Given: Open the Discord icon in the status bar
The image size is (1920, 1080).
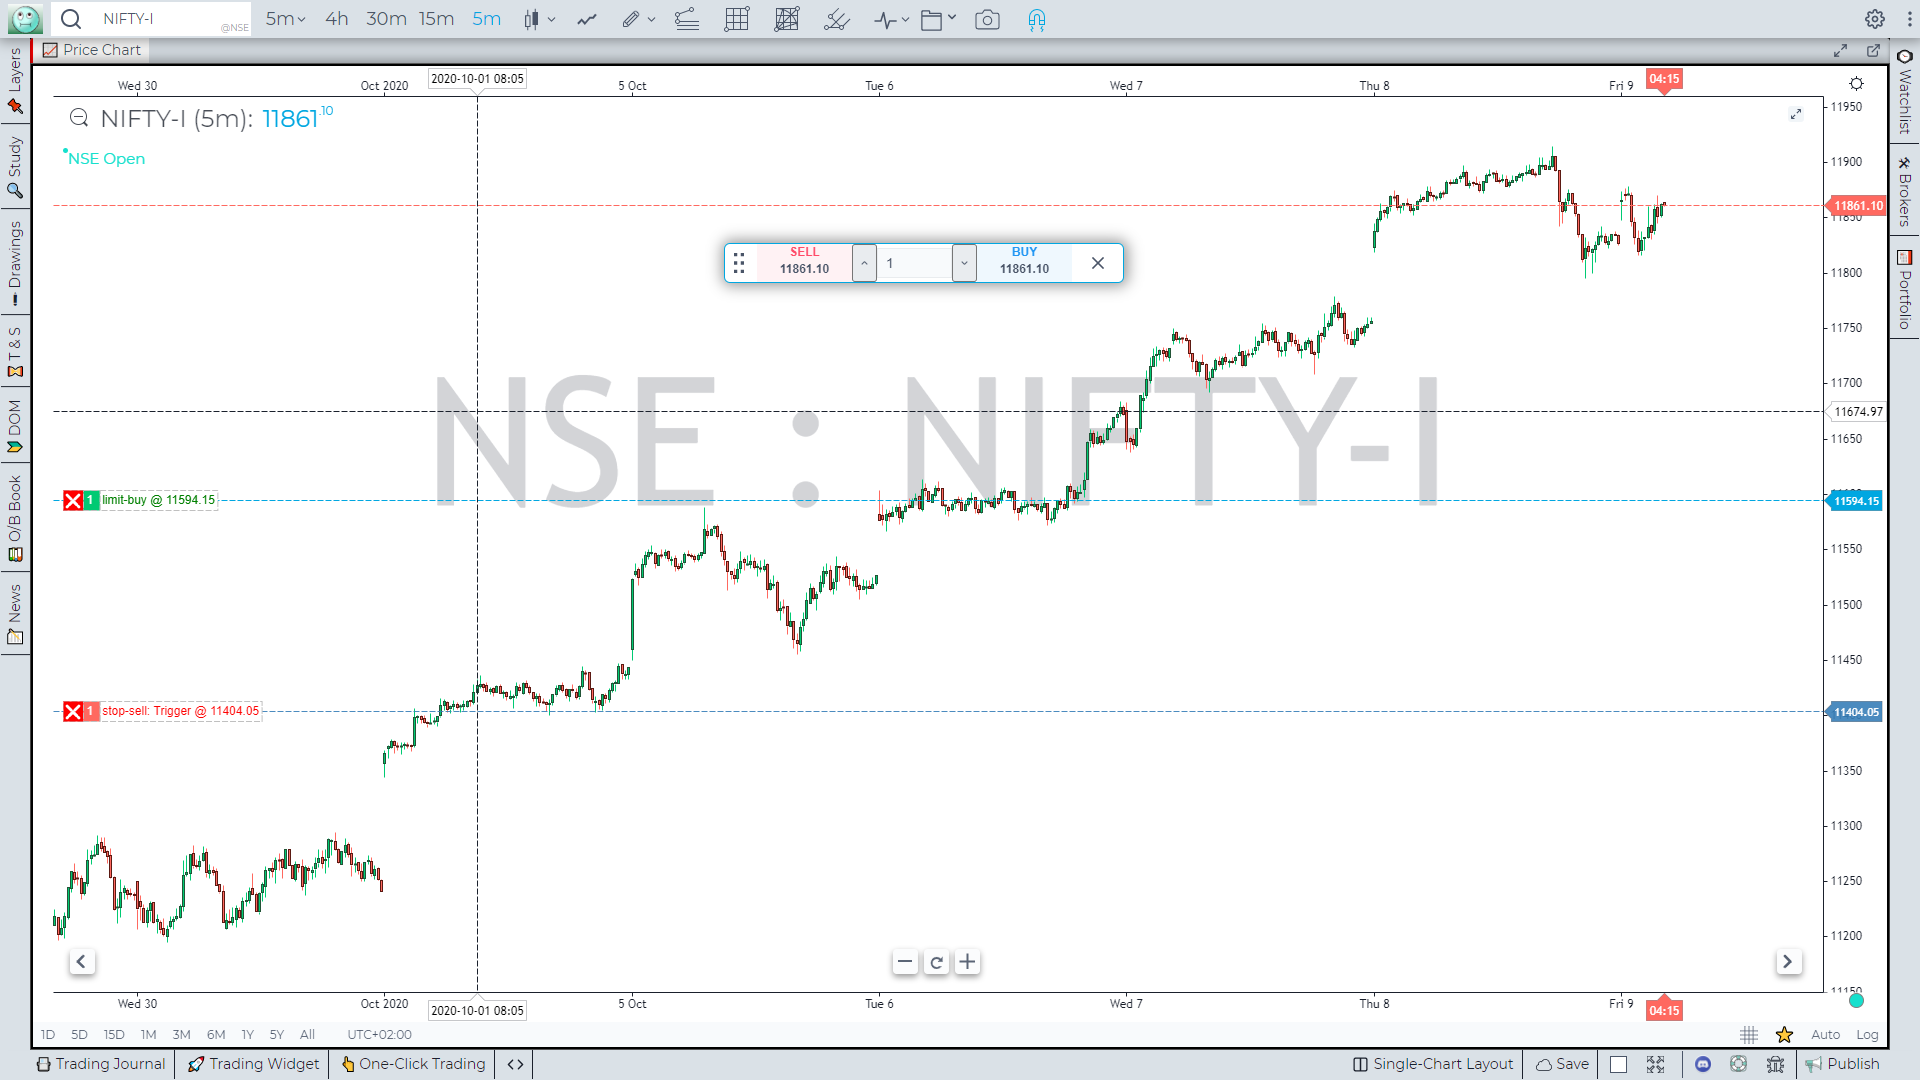Looking at the screenshot, I should pos(1702,1064).
